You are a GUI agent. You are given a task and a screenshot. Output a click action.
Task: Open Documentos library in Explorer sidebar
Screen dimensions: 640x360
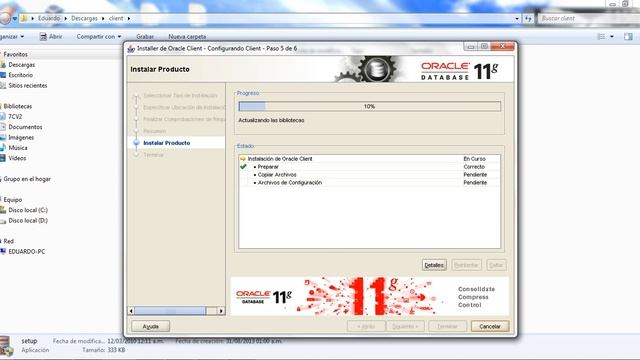click(x=25, y=127)
